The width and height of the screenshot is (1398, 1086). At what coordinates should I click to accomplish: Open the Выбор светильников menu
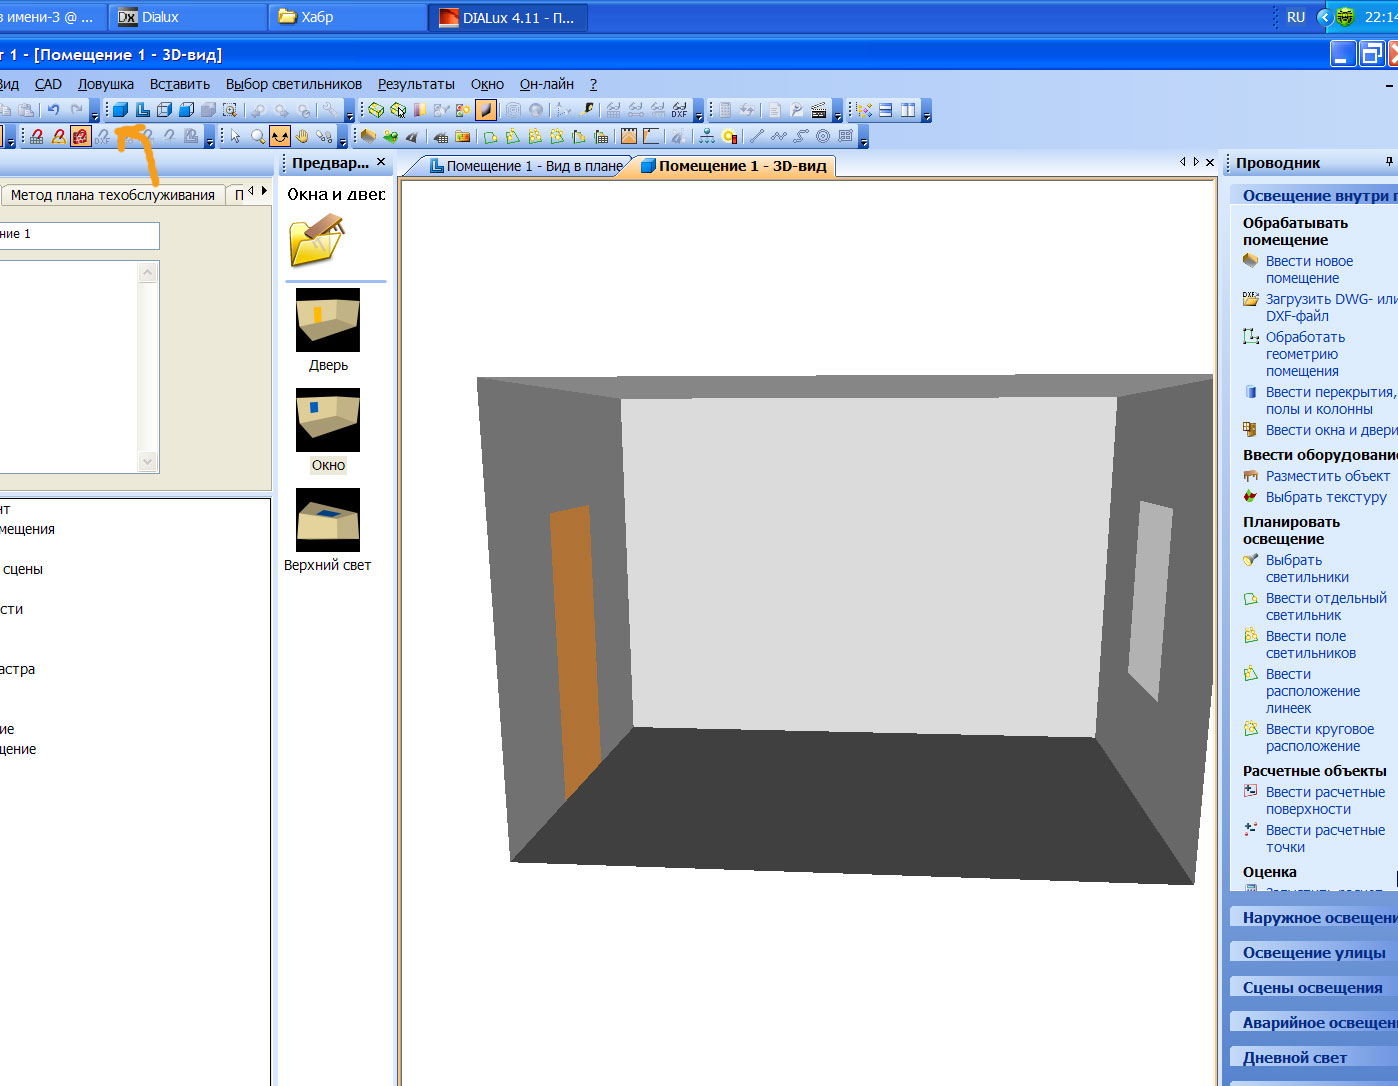(294, 84)
